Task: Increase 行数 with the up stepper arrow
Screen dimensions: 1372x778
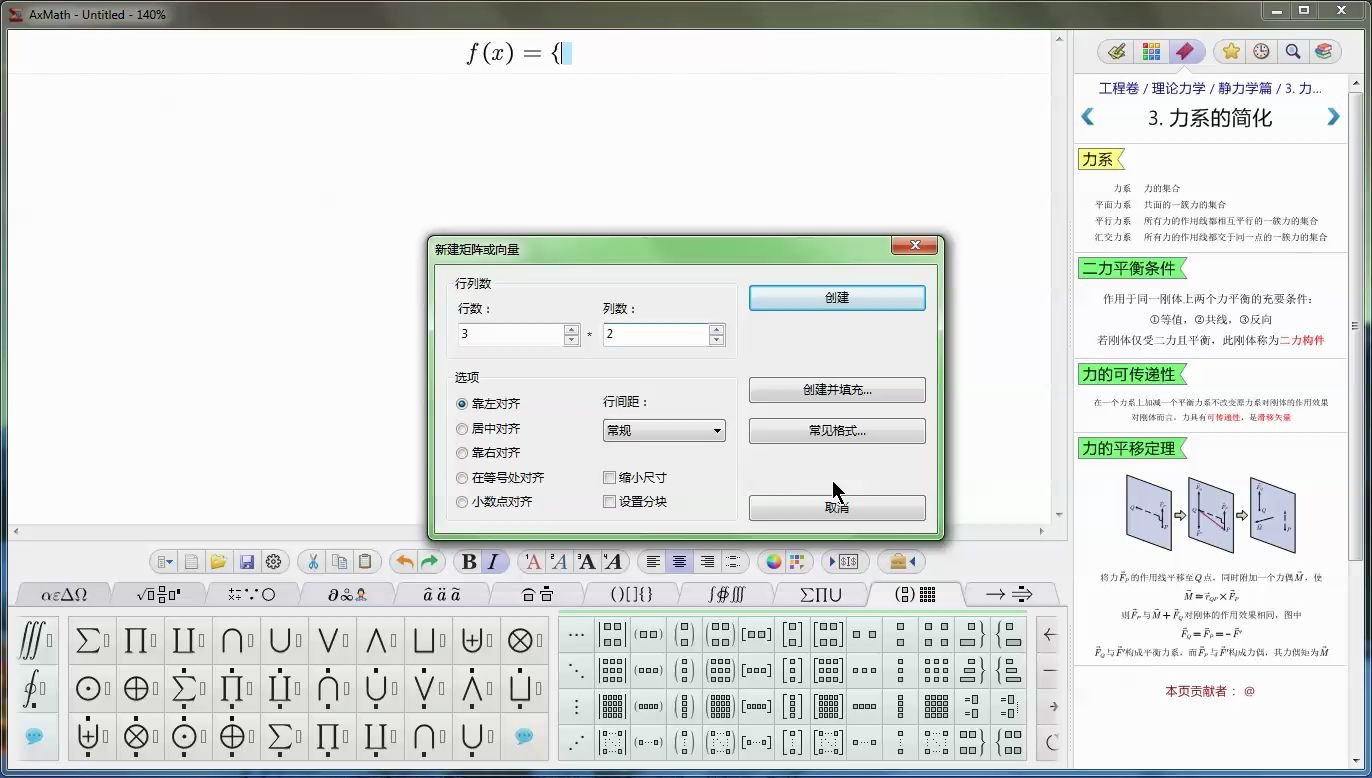Action: [x=570, y=329]
